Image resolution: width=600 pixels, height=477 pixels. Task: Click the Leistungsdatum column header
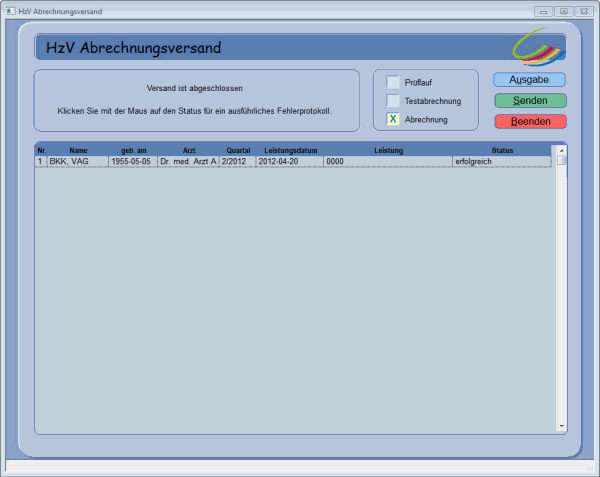(x=290, y=150)
